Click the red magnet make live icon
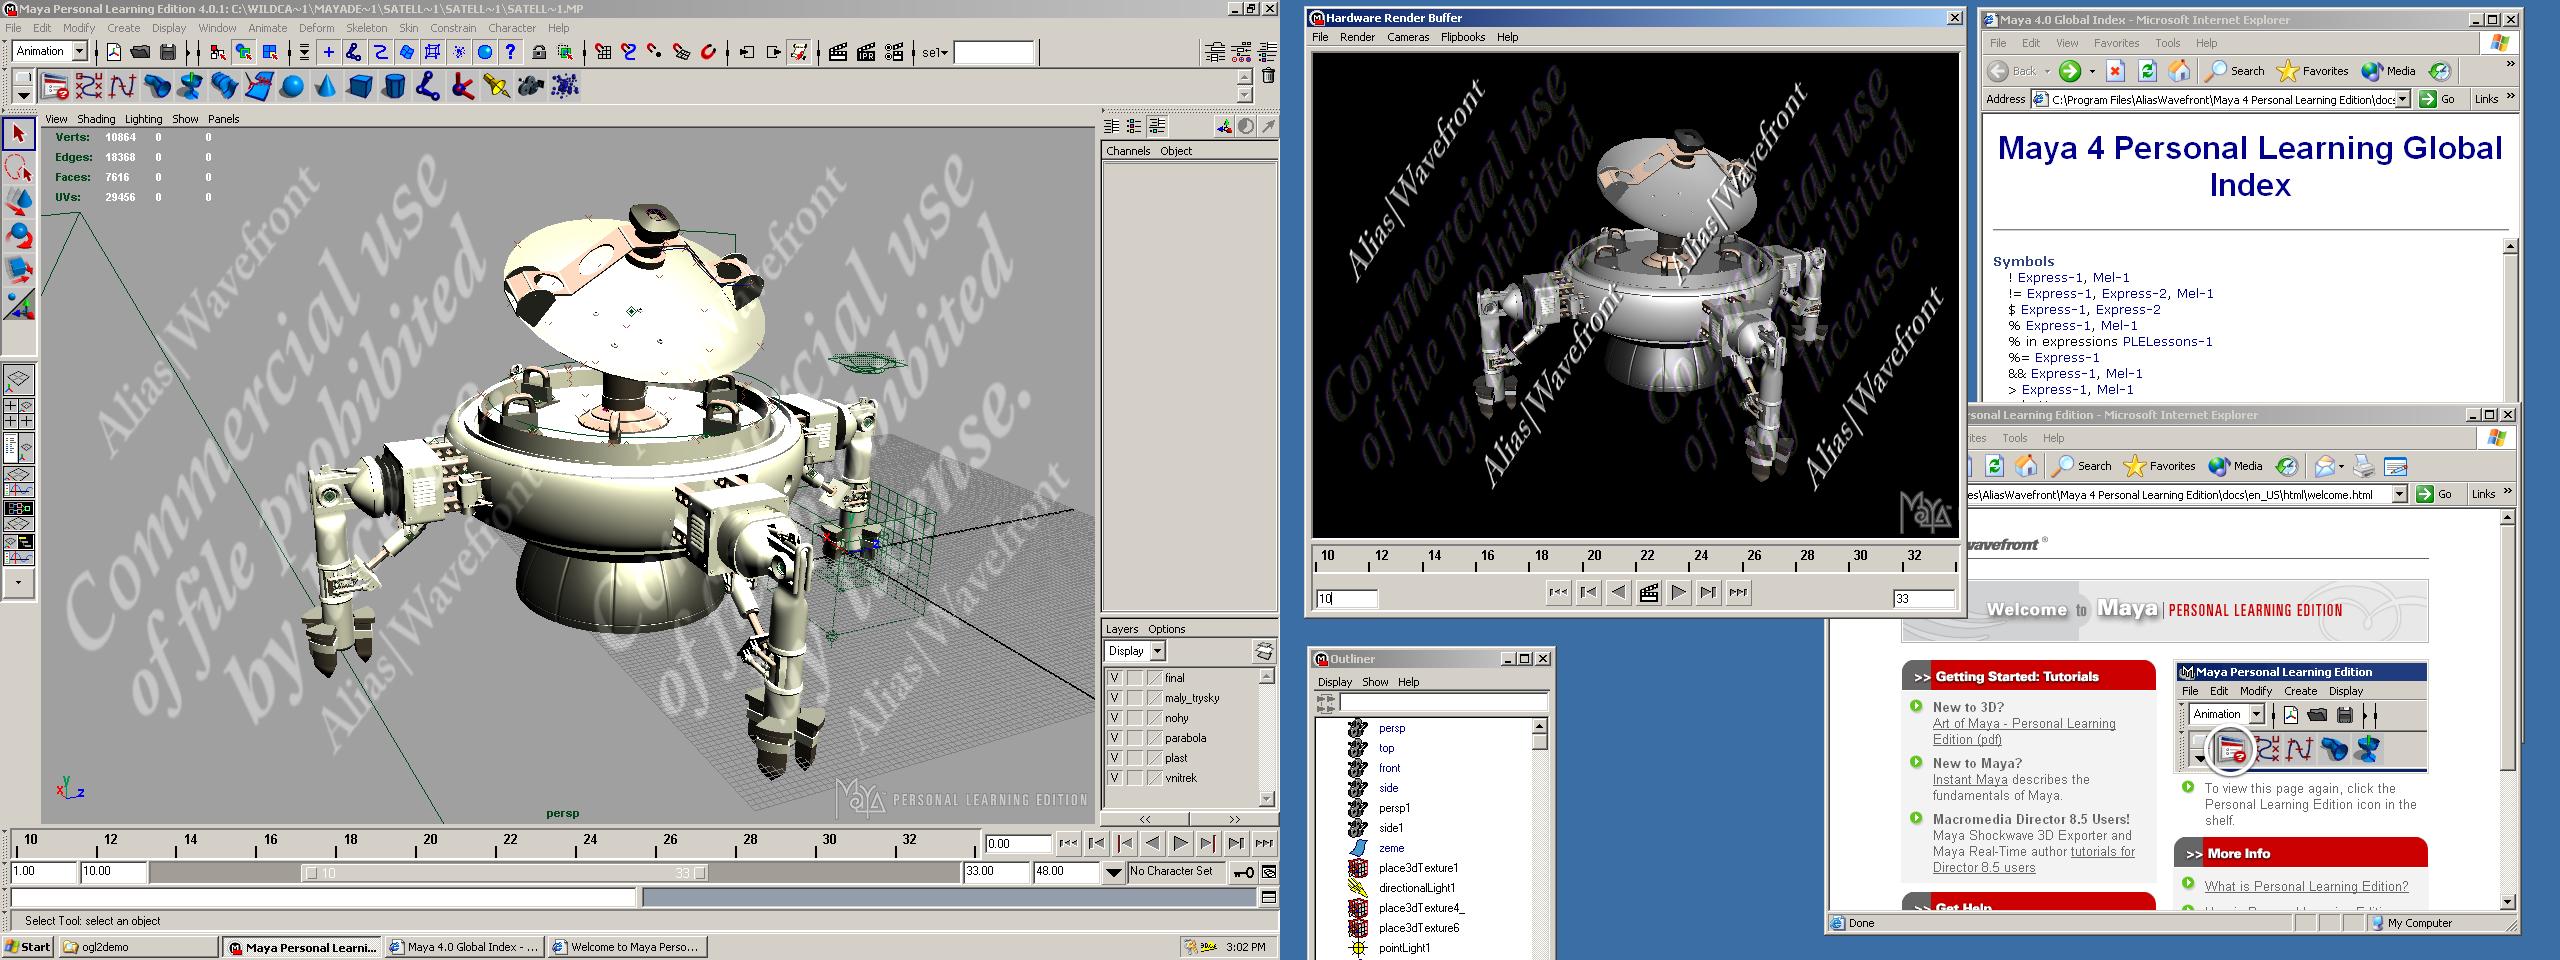 coord(708,52)
